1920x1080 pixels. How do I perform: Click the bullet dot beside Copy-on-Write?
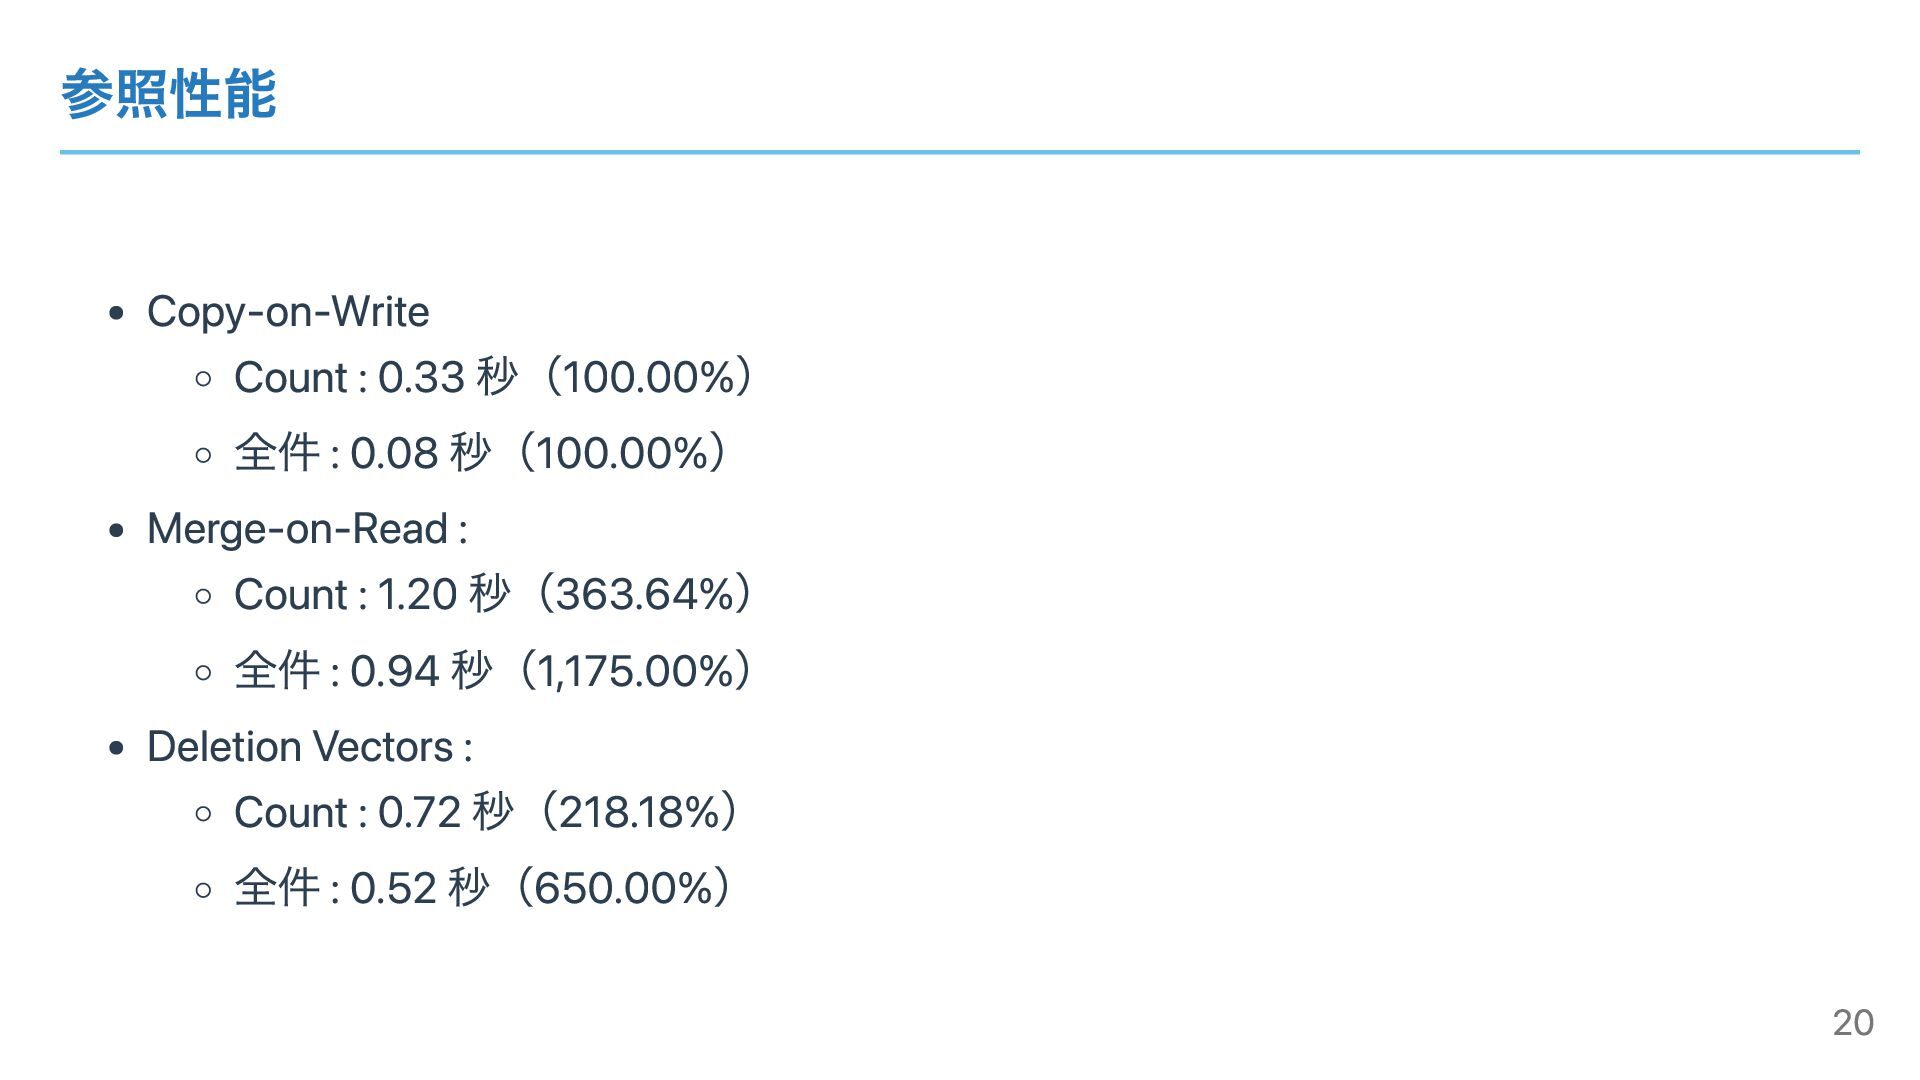tap(117, 313)
